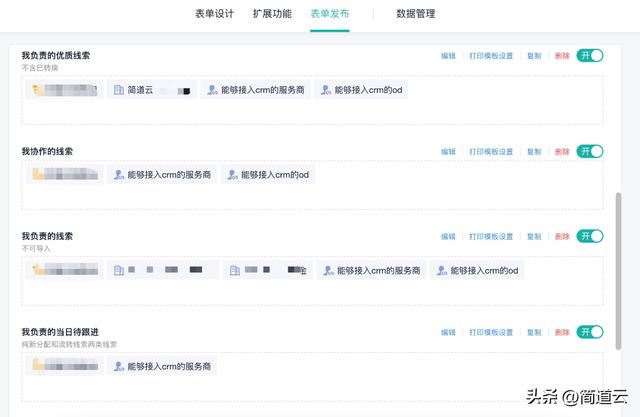Viewport: 640px width, 417px height.
Task: Click role icon of 能够接入crm的服务商 in 我负责的优质线索
Action: (x=212, y=90)
